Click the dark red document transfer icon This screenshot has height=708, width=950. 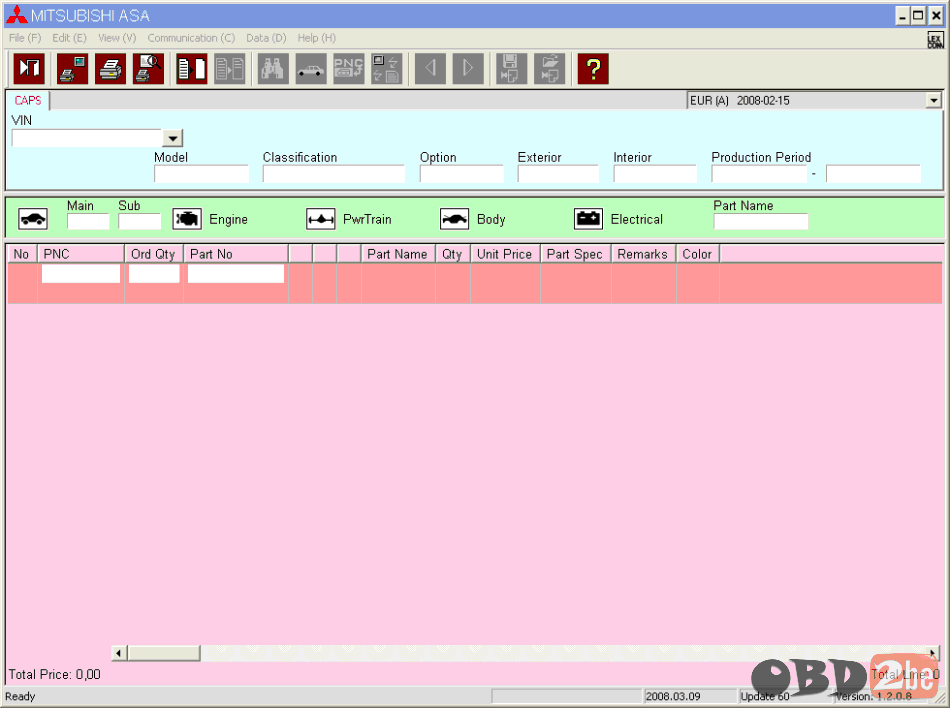pyautogui.click(x=191, y=68)
